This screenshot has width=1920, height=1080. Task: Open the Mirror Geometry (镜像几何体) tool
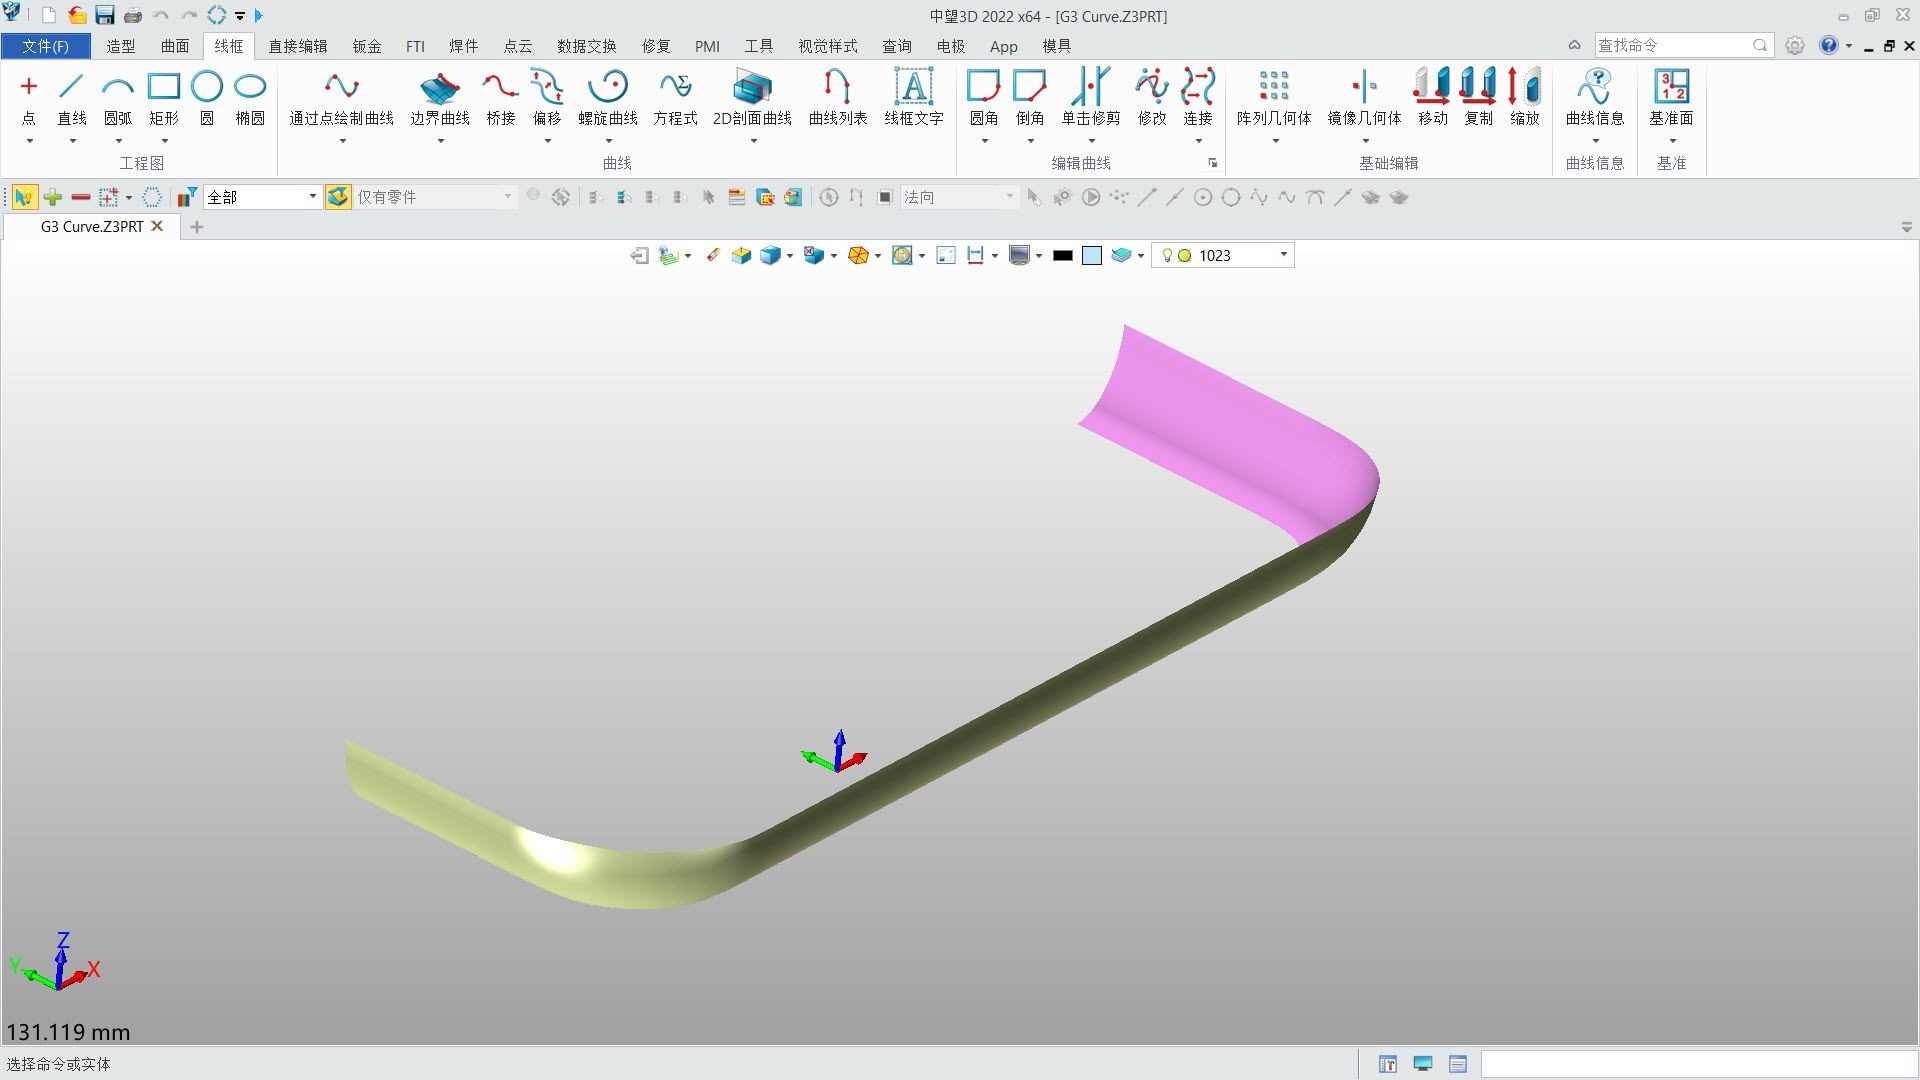(x=1366, y=97)
